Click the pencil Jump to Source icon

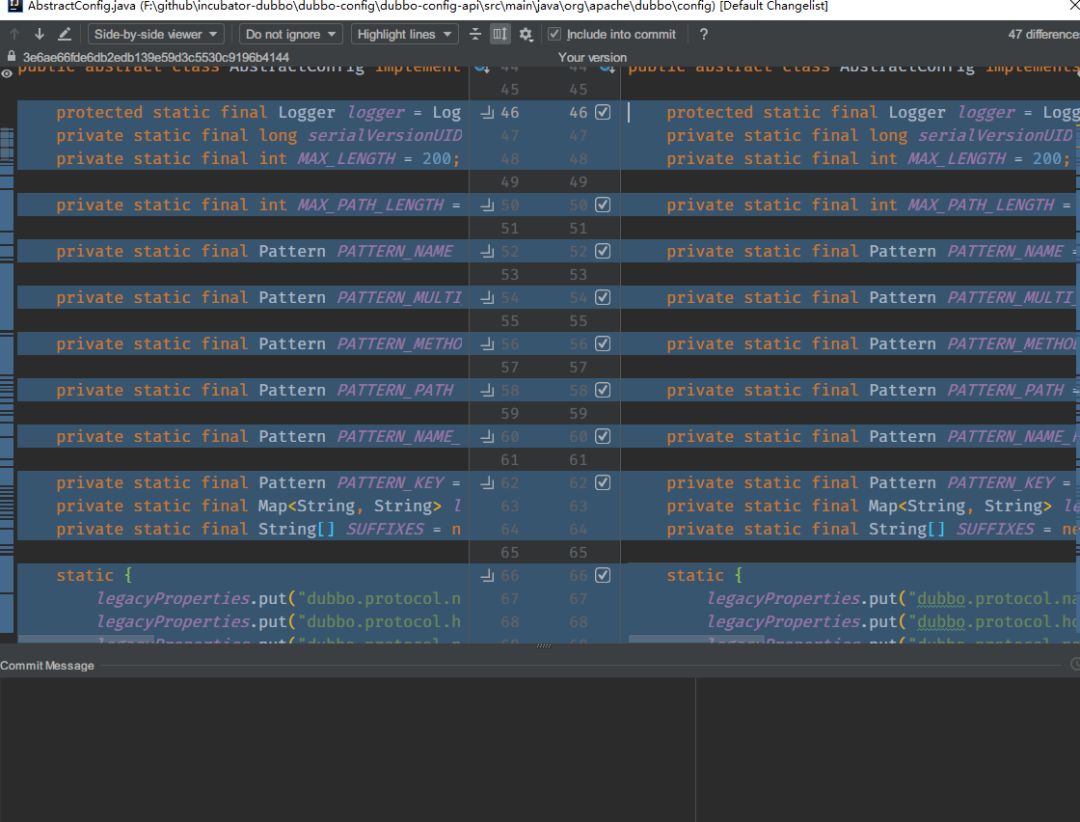[x=64, y=34]
